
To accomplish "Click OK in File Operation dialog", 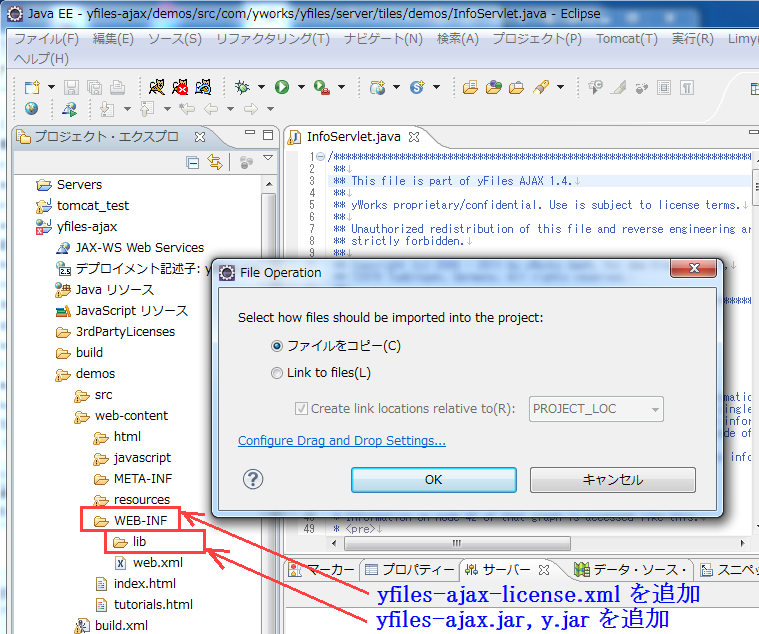I will click(x=433, y=480).
